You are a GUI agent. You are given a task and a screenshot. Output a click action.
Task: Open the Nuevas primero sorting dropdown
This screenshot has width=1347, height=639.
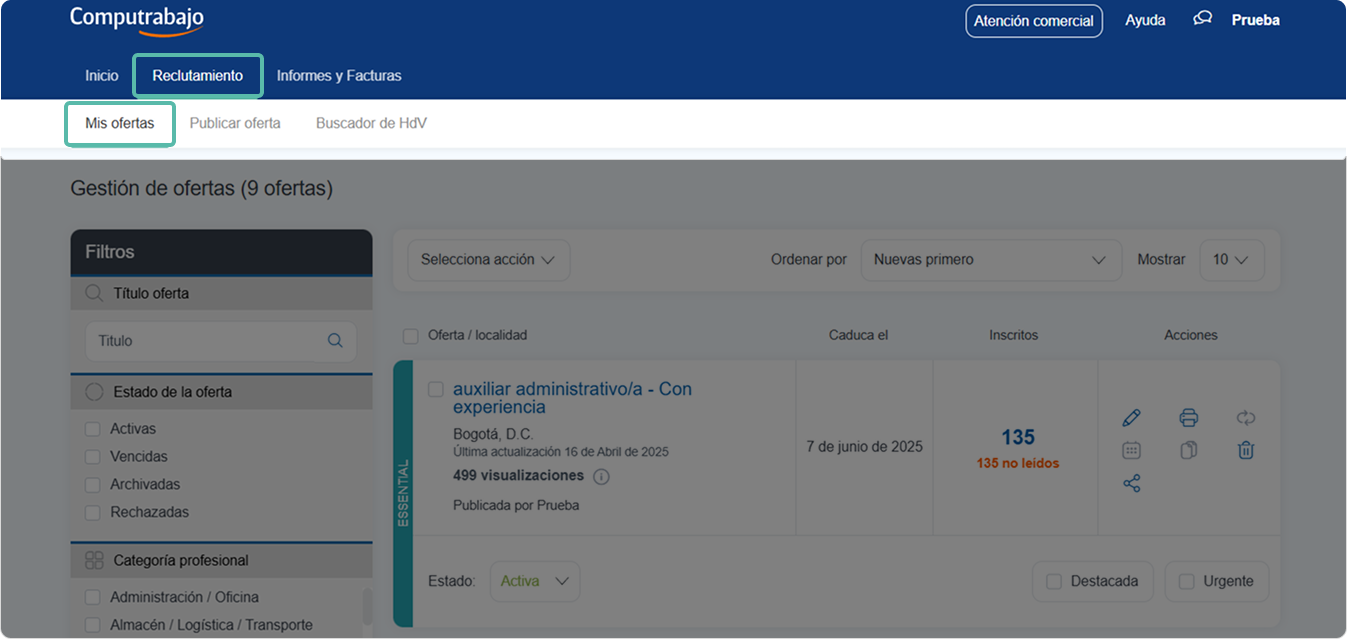(990, 259)
